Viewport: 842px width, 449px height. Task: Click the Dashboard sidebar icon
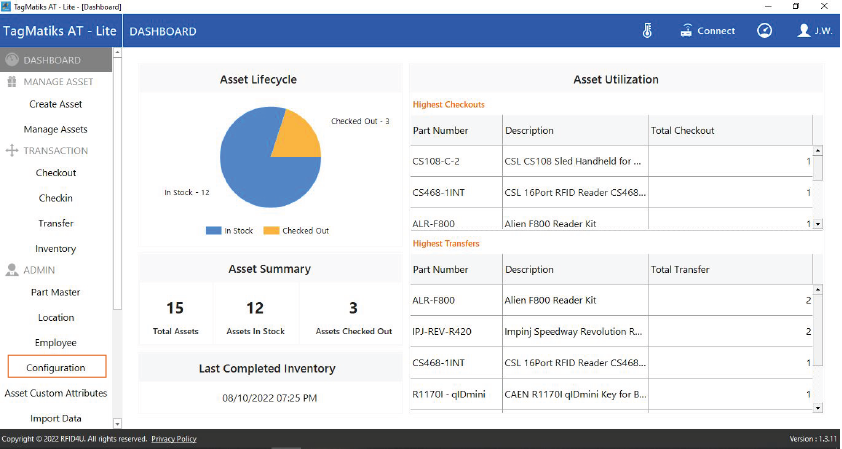click(12, 60)
